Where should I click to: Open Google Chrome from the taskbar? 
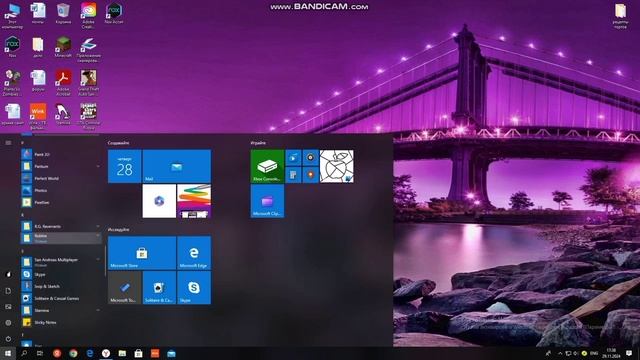[x=73, y=353]
